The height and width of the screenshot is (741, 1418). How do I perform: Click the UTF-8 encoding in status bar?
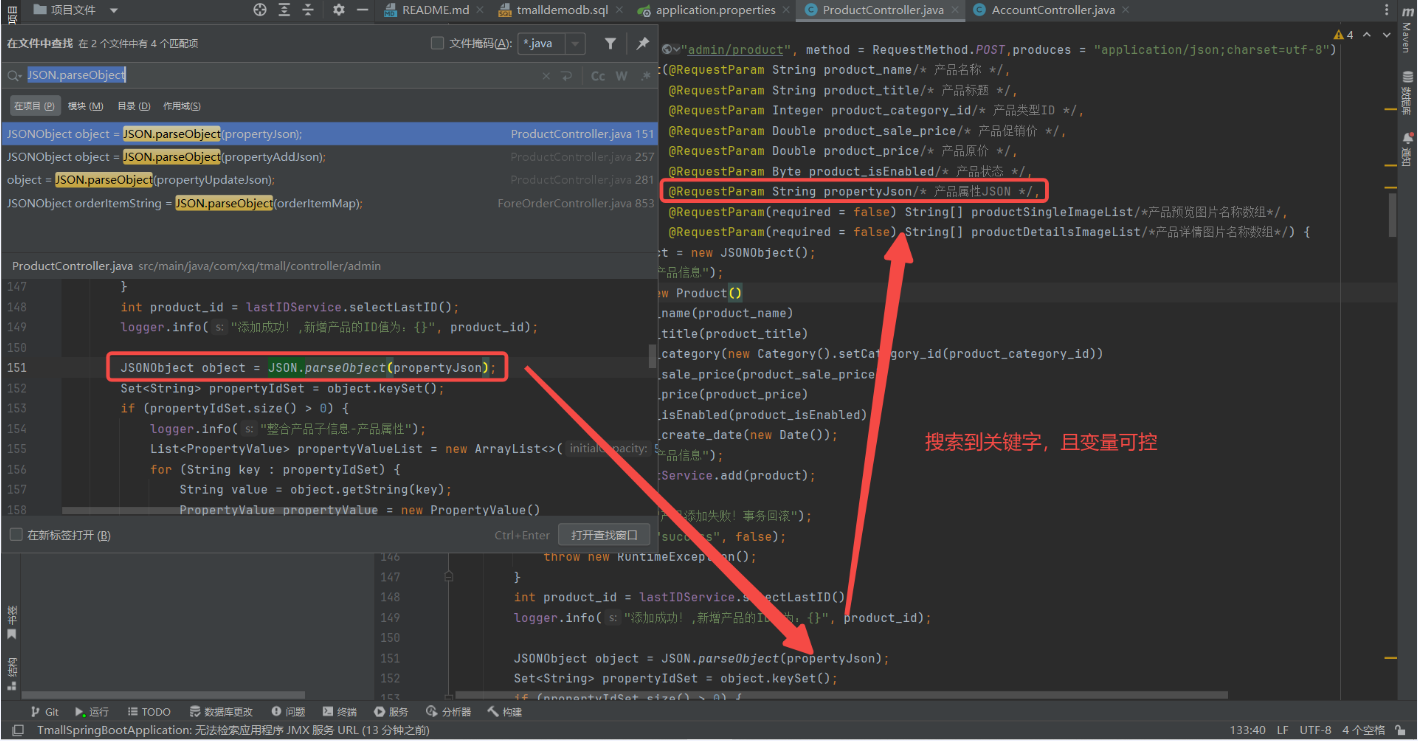[x=1315, y=731]
